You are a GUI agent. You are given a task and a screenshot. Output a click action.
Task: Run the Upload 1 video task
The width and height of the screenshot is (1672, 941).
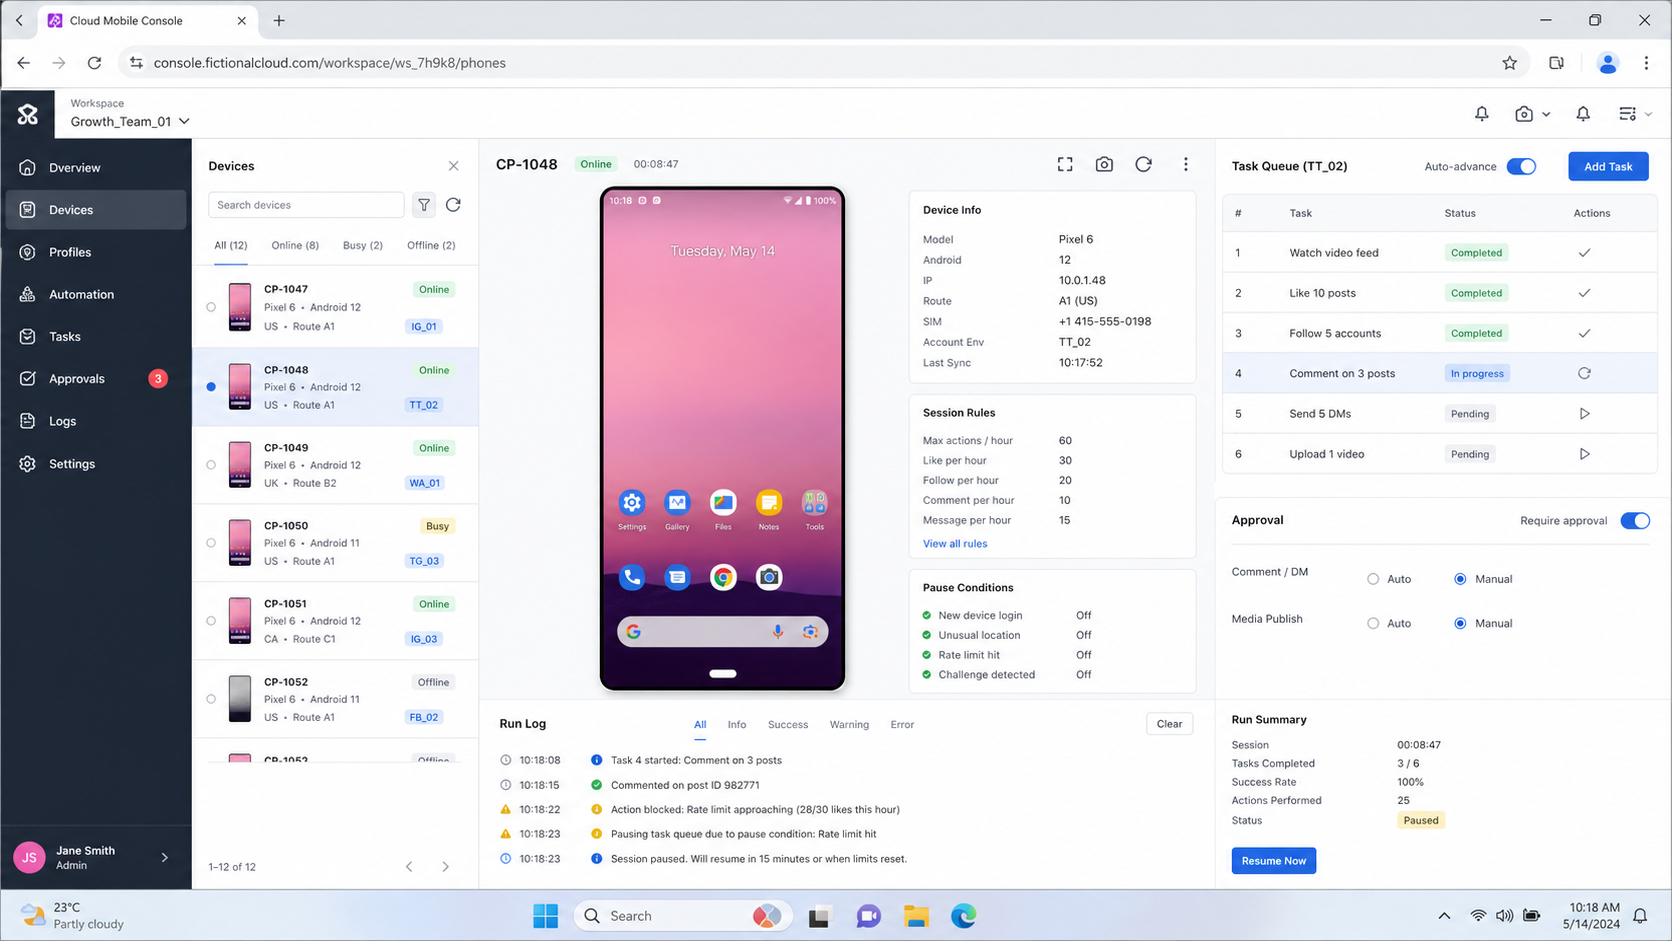coord(1584,454)
